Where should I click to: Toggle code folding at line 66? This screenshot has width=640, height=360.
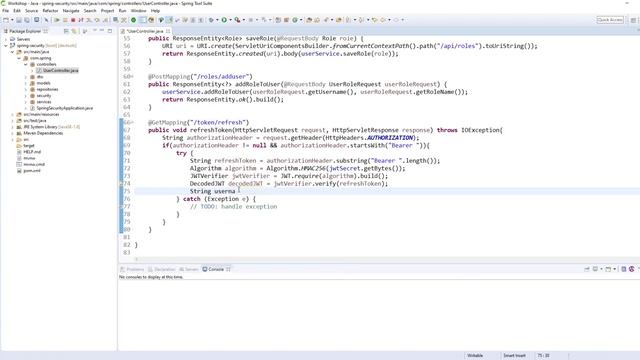coord(131,122)
